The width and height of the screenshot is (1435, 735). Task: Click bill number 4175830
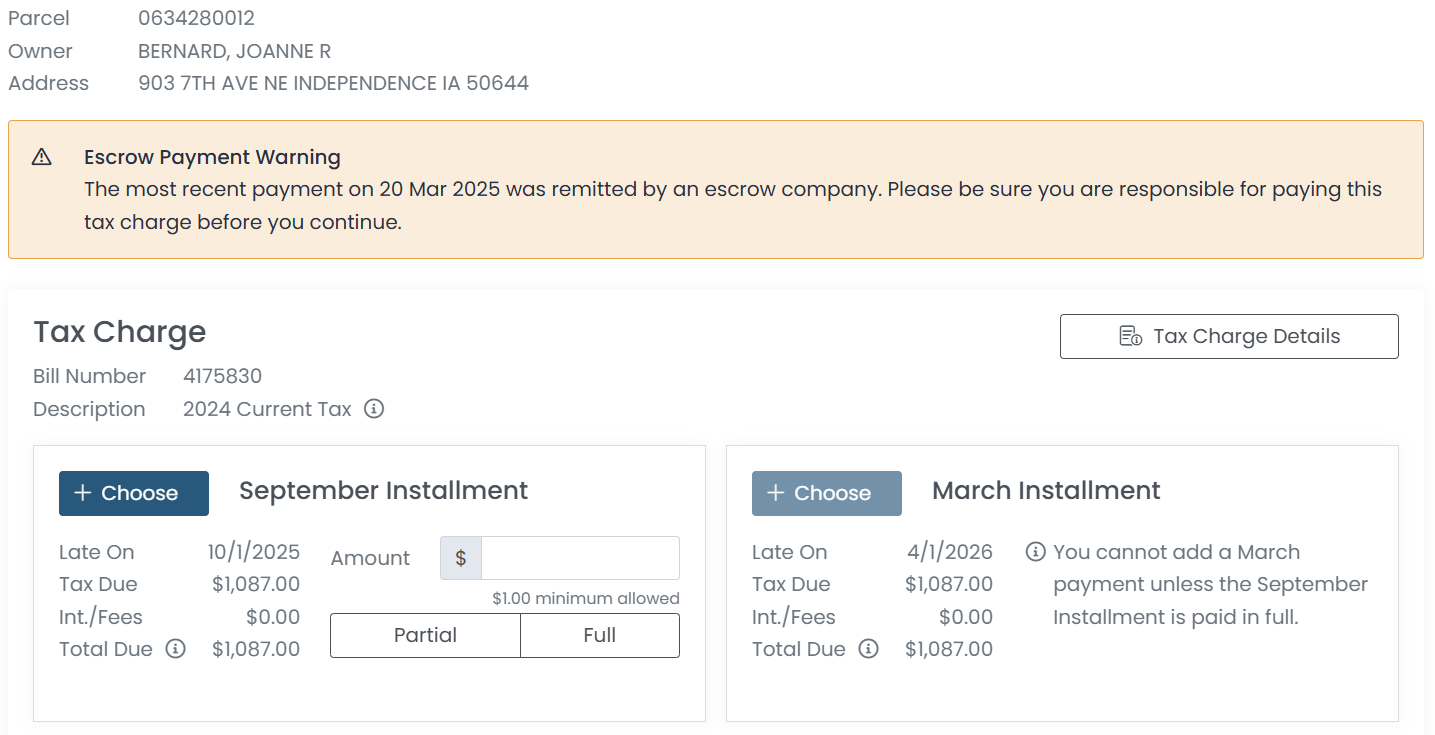click(x=222, y=376)
